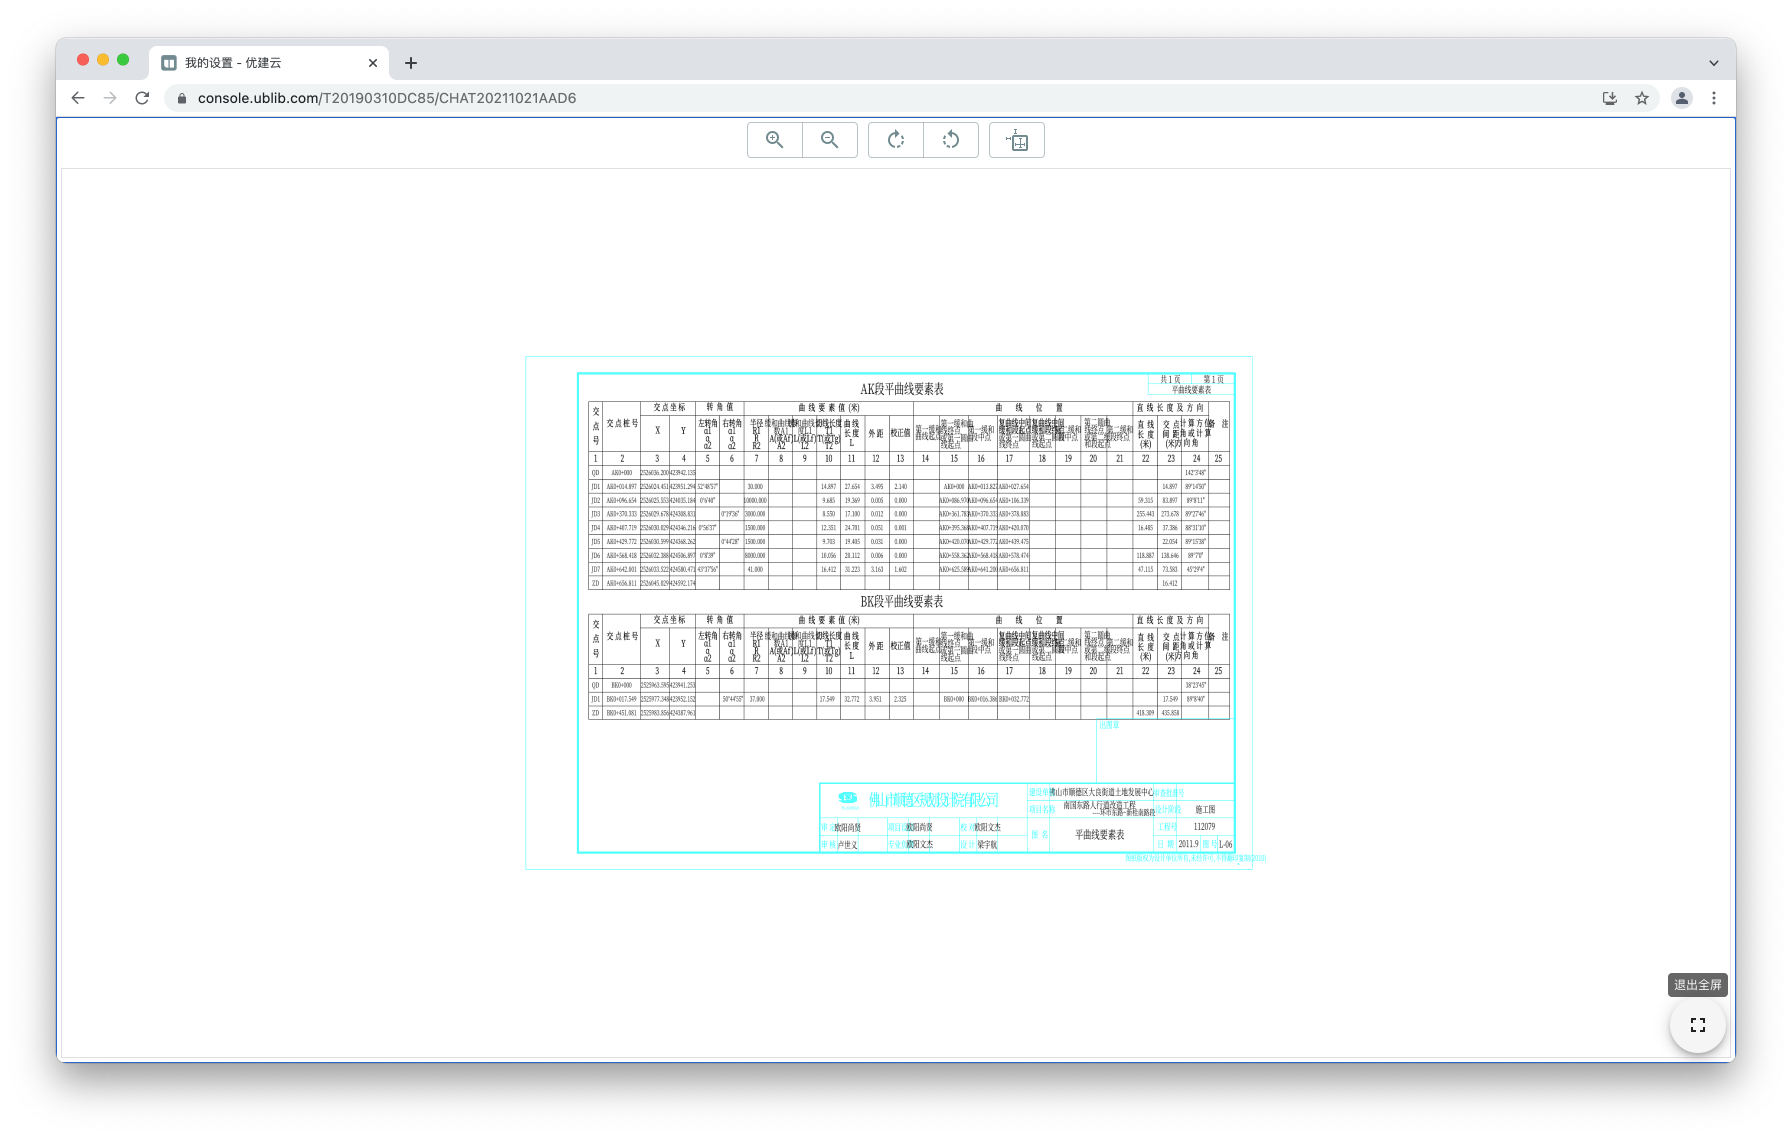
Task: View site security lock info
Action: click(x=181, y=98)
